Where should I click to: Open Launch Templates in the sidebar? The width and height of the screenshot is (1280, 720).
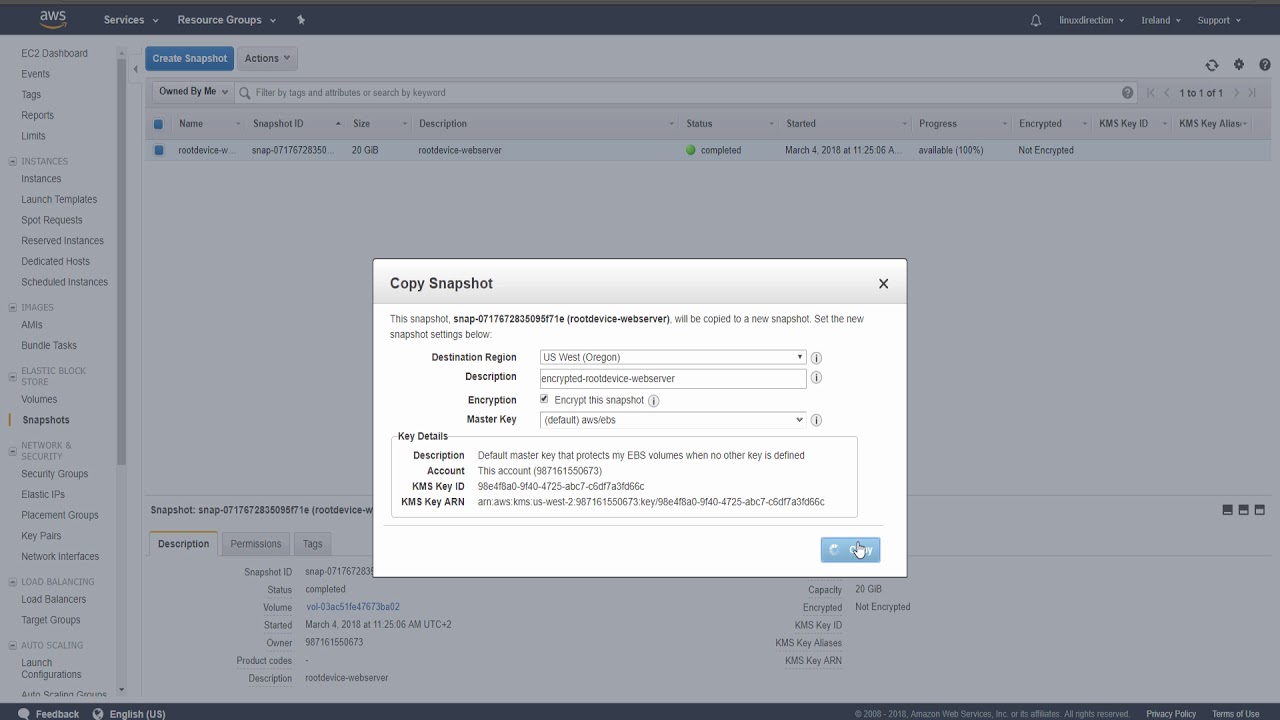point(59,199)
